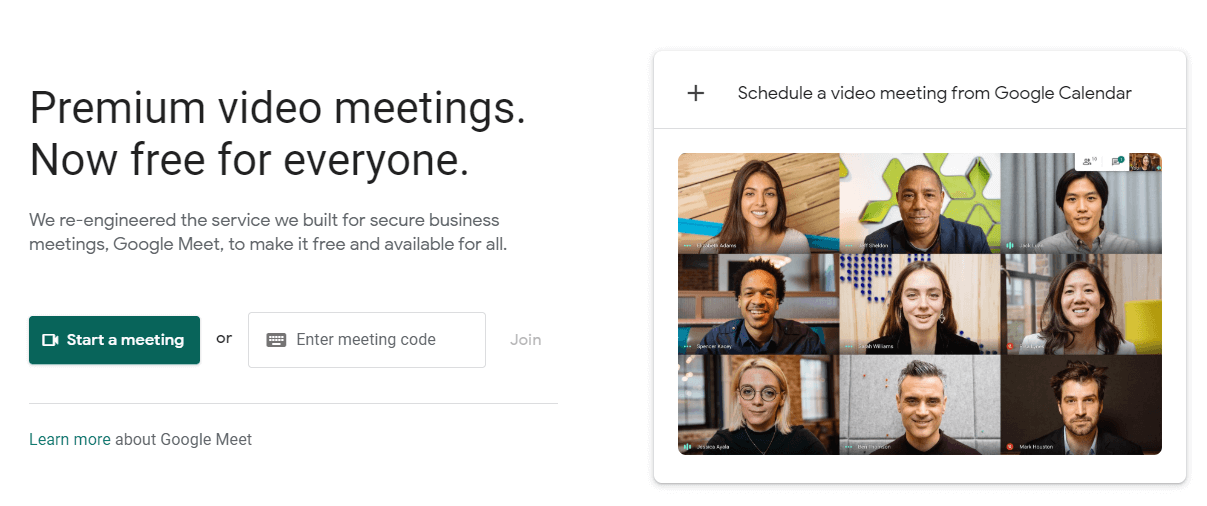Screen dimensions: 1207x506
Task: Focus the Enter meeting code field
Action: pos(367,340)
